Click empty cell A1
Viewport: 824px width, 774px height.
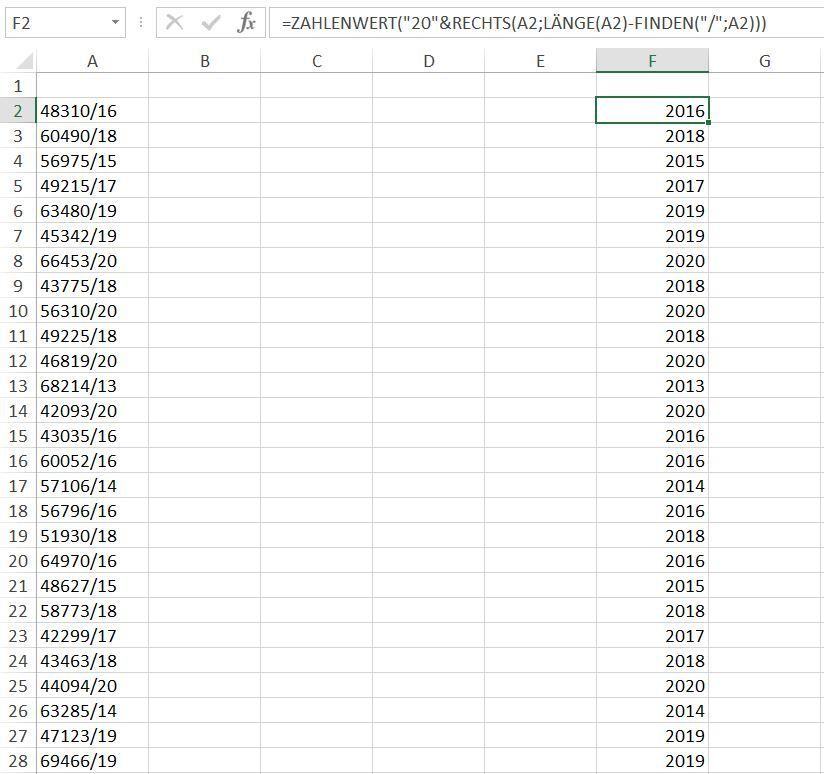point(92,86)
